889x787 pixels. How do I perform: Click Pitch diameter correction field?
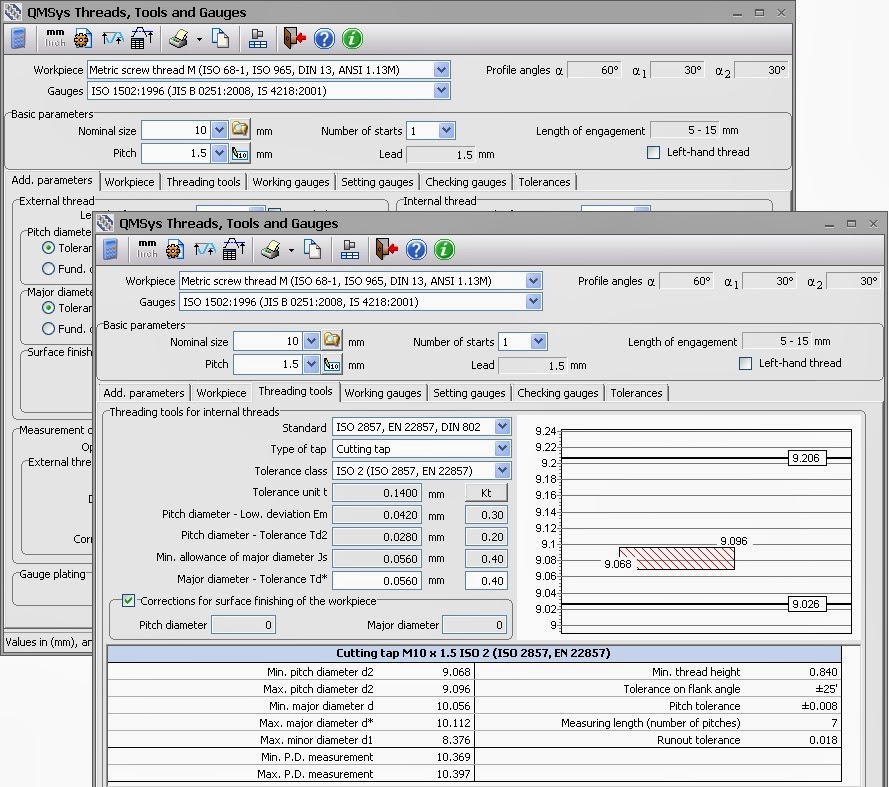(x=244, y=625)
